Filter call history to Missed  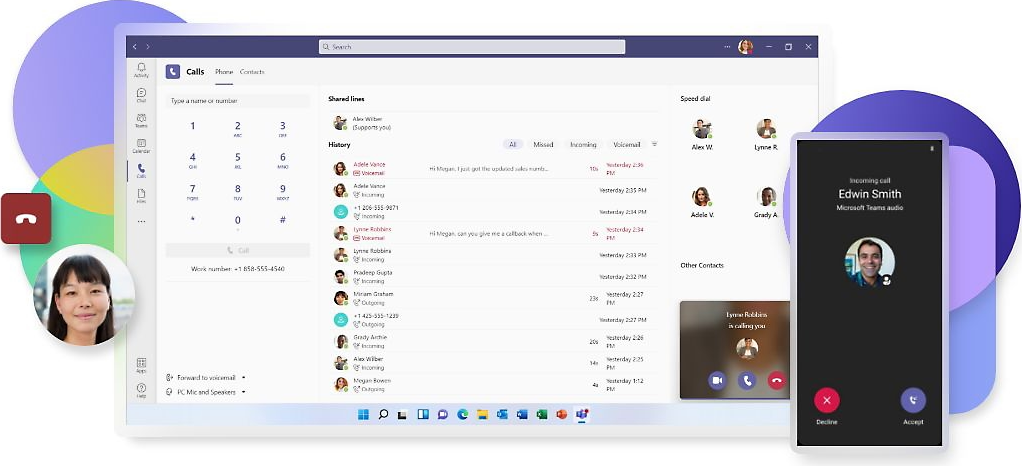coord(543,144)
